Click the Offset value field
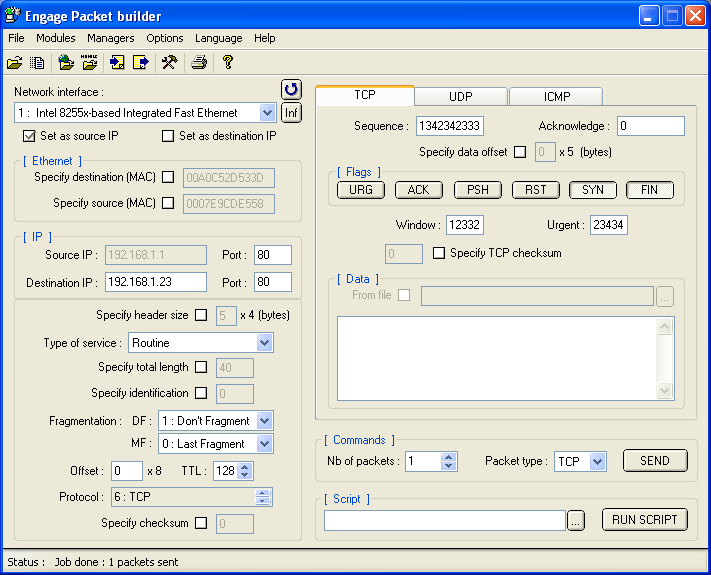The width and height of the screenshot is (711, 575). pos(127,471)
